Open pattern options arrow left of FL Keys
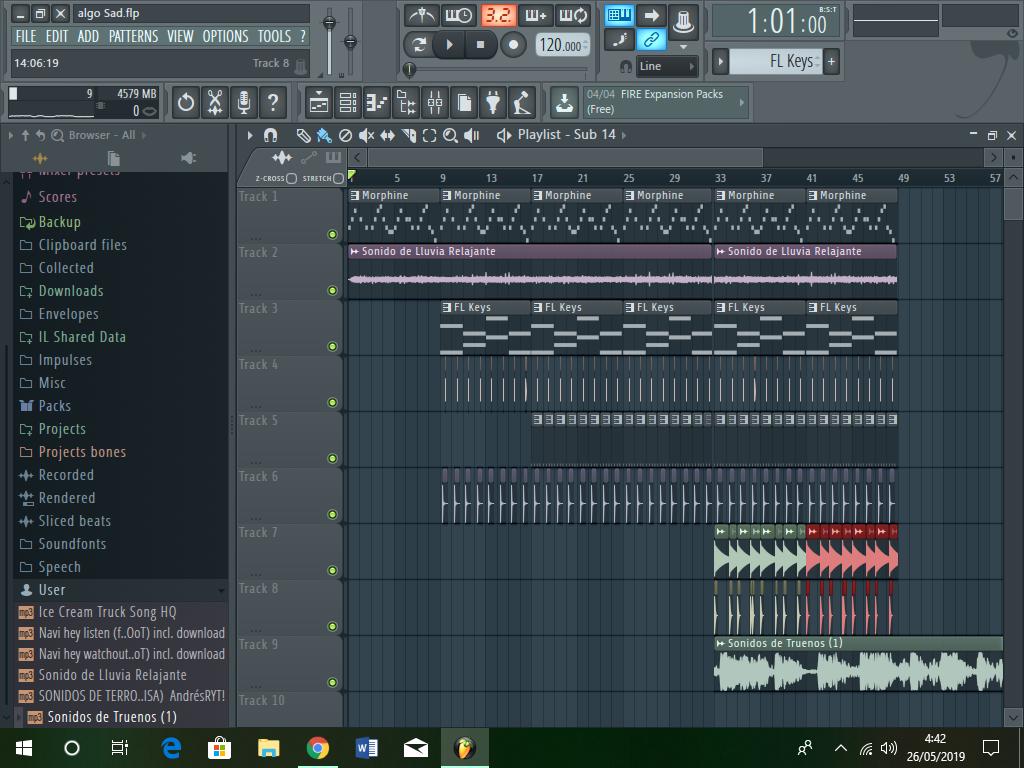The width and height of the screenshot is (1024, 768). tap(720, 62)
